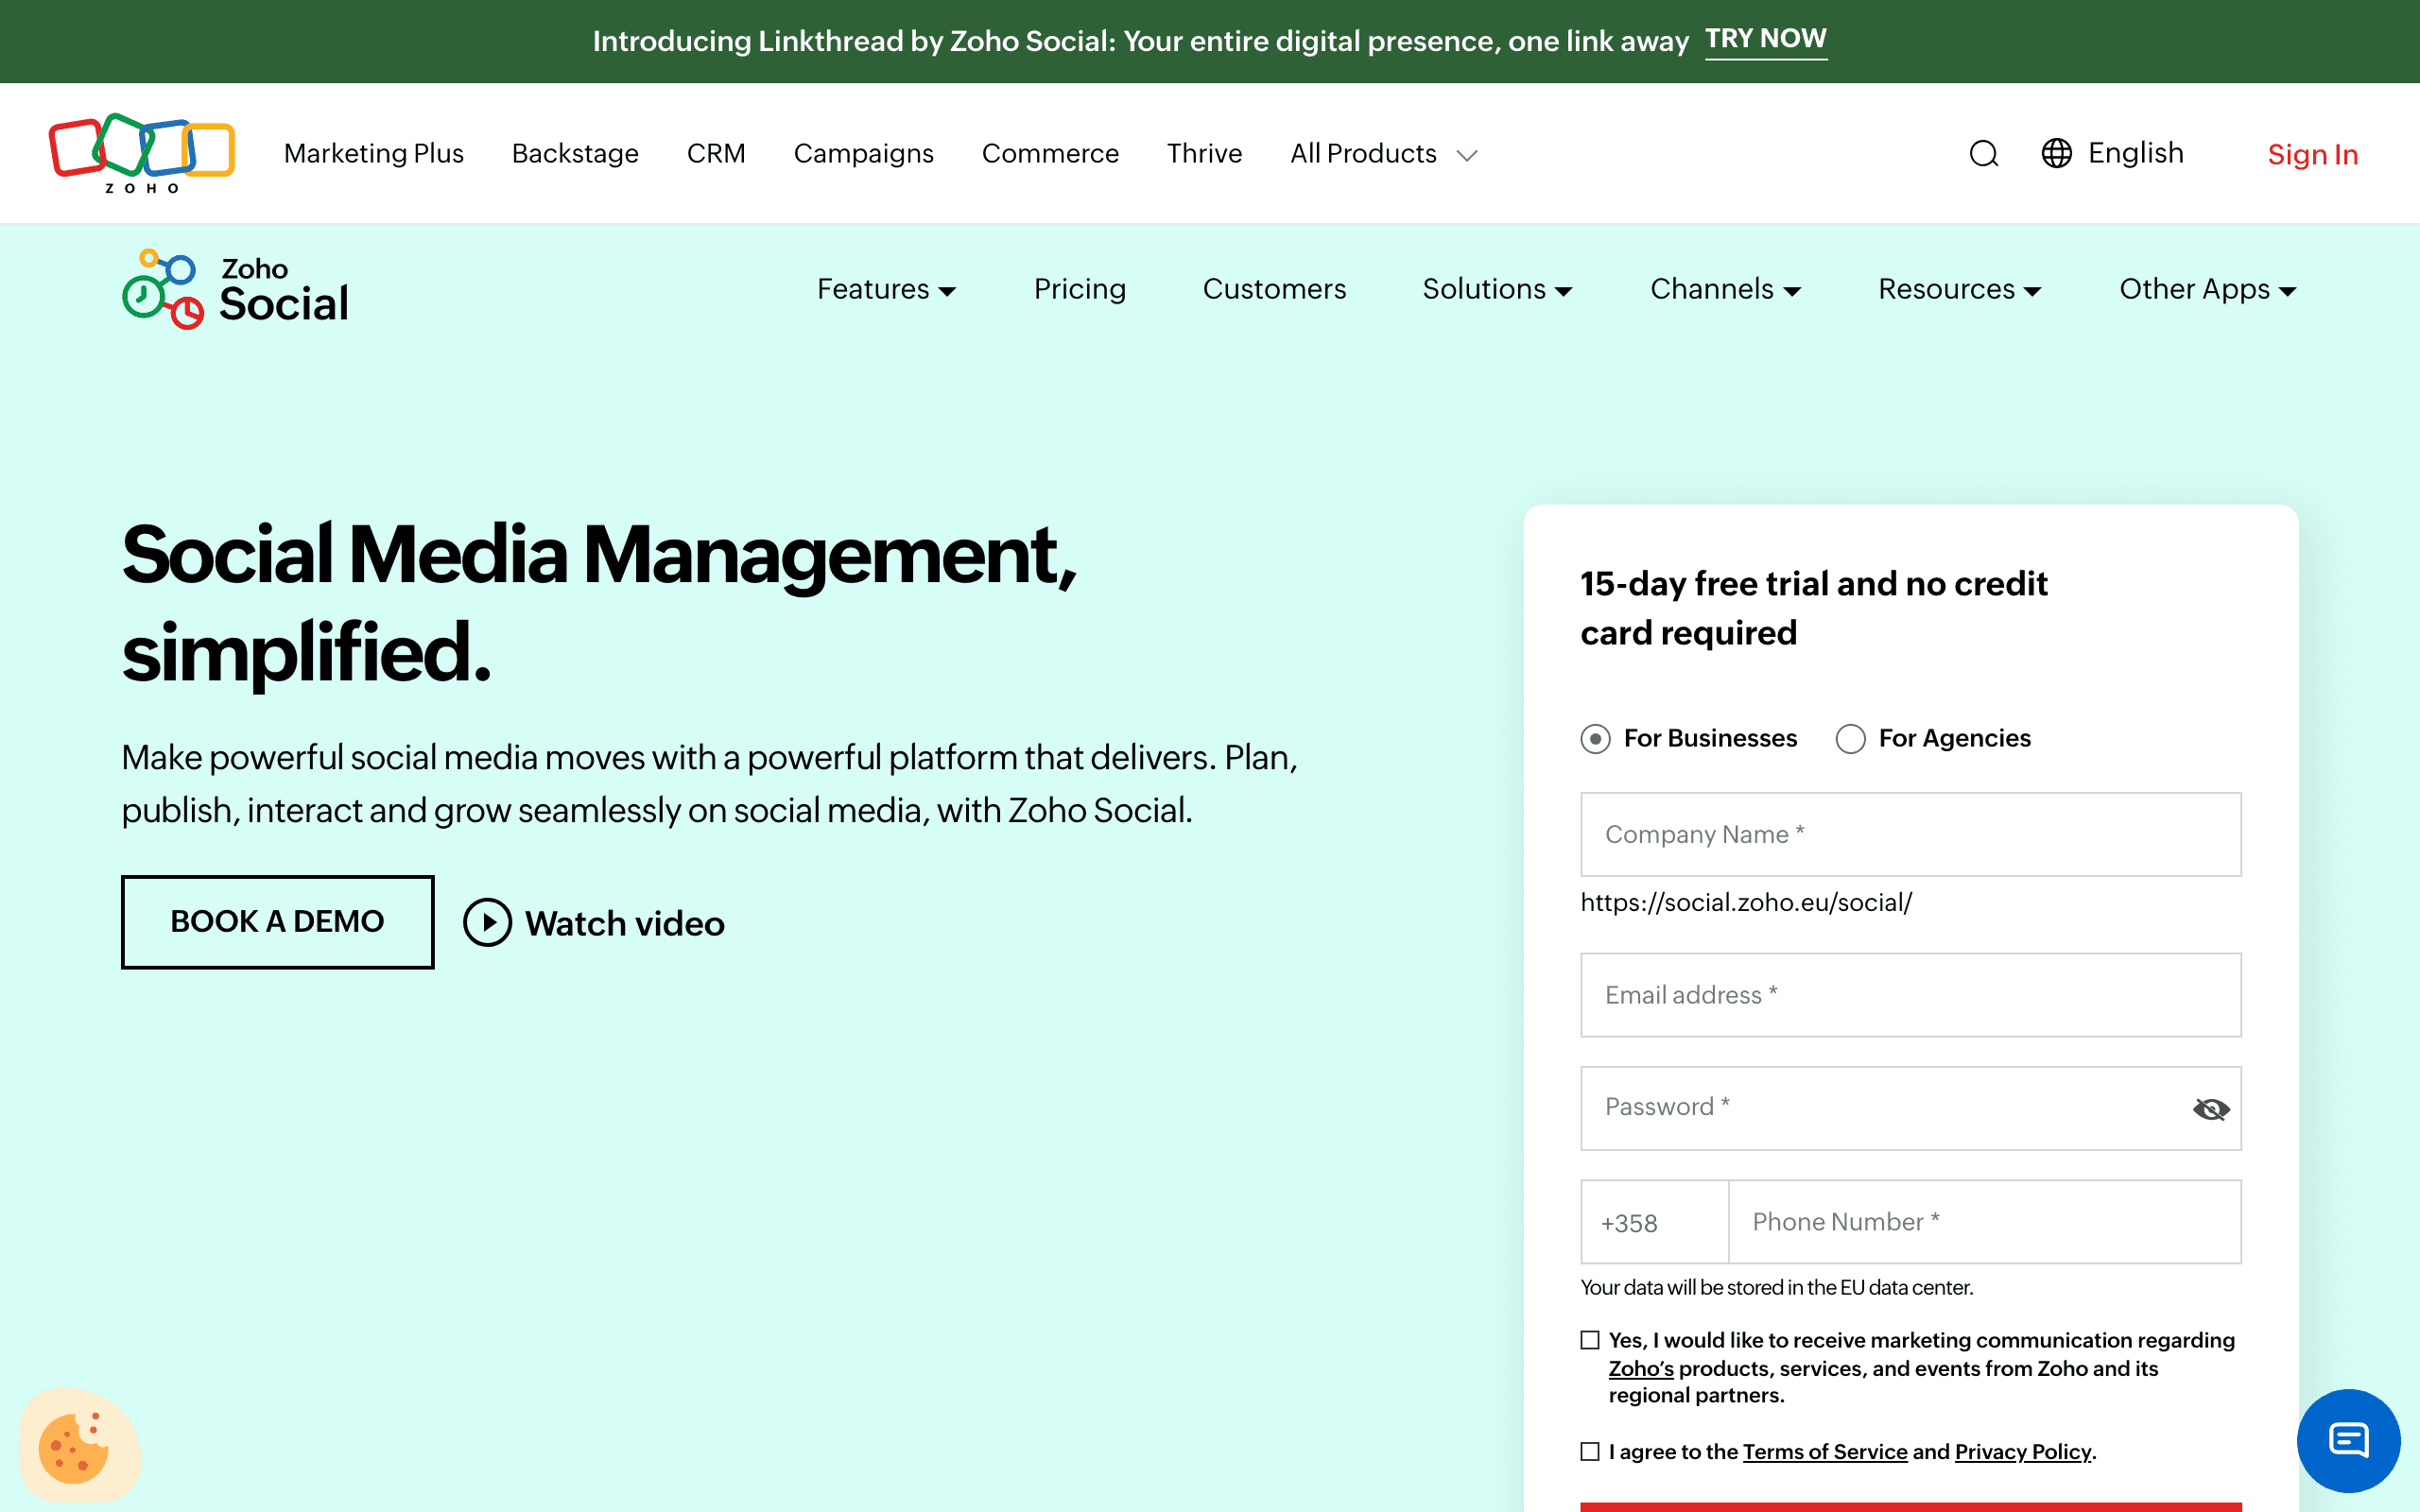Follow the Zoho's link in marketing consent
The image size is (2420, 1512).
[x=1641, y=1368]
